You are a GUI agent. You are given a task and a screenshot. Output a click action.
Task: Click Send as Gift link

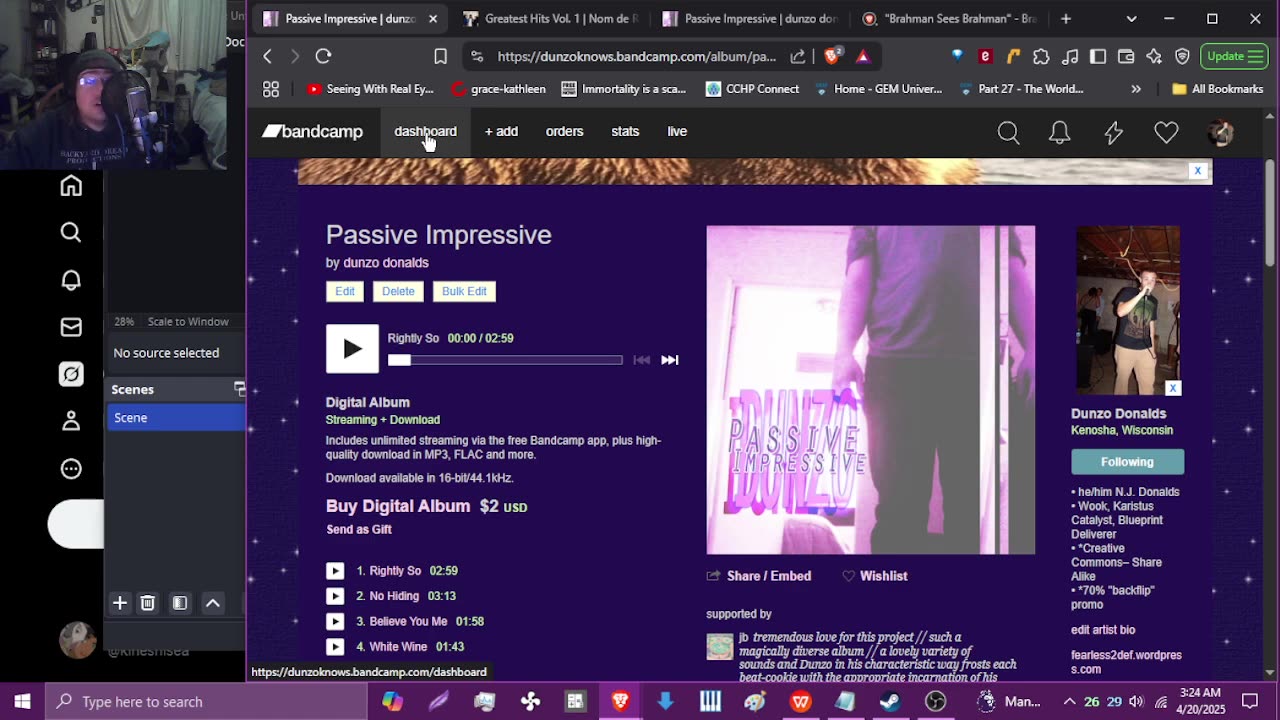[x=359, y=529]
